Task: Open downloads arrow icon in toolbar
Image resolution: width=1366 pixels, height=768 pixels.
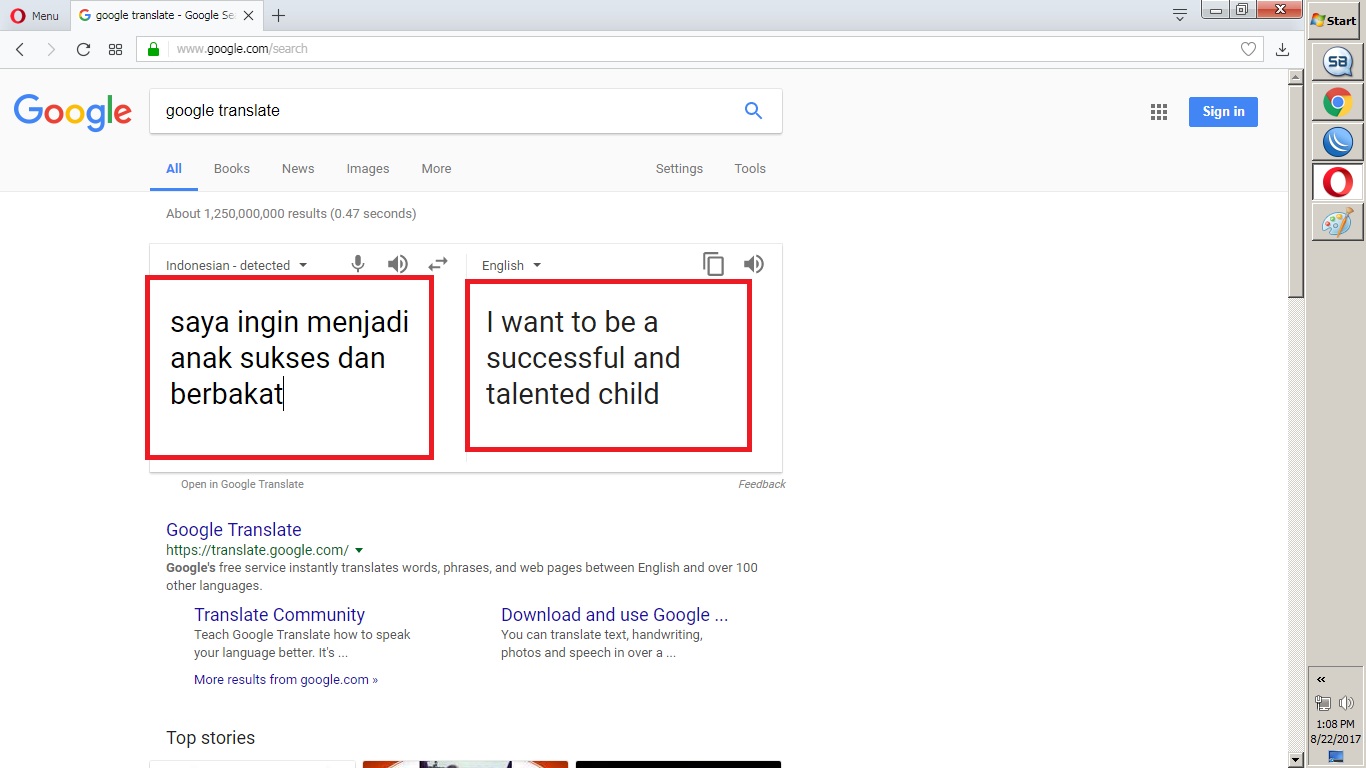Action: 1283,49
